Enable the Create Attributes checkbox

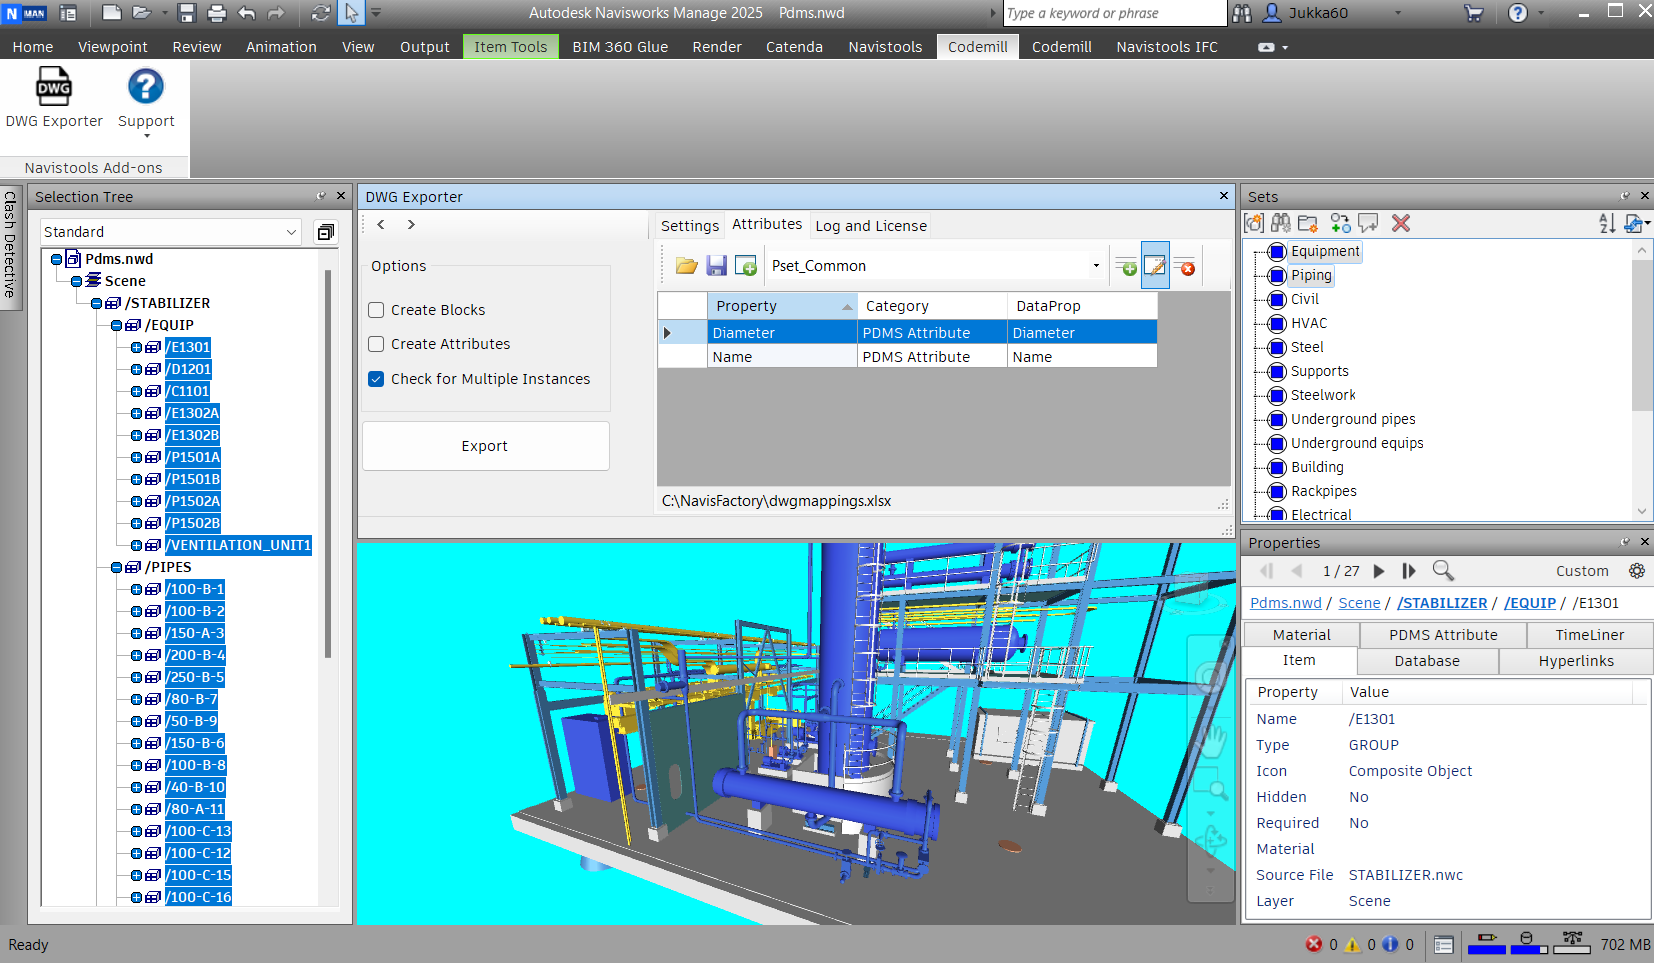377,344
